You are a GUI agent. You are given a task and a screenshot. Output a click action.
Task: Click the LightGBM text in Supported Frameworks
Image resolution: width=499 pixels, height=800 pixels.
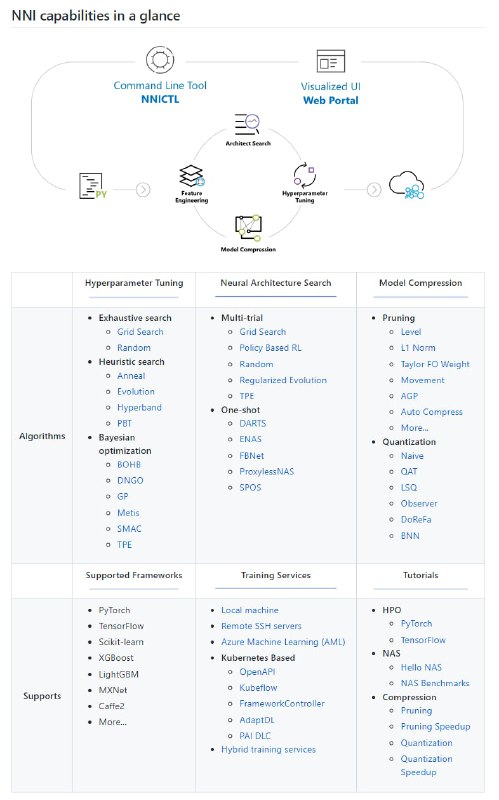[118, 674]
